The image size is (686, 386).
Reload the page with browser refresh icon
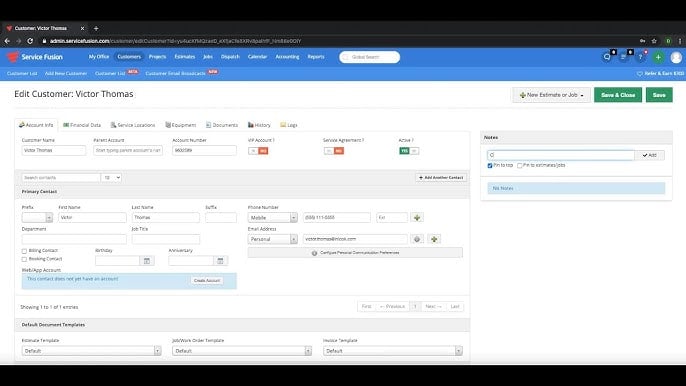point(30,41)
